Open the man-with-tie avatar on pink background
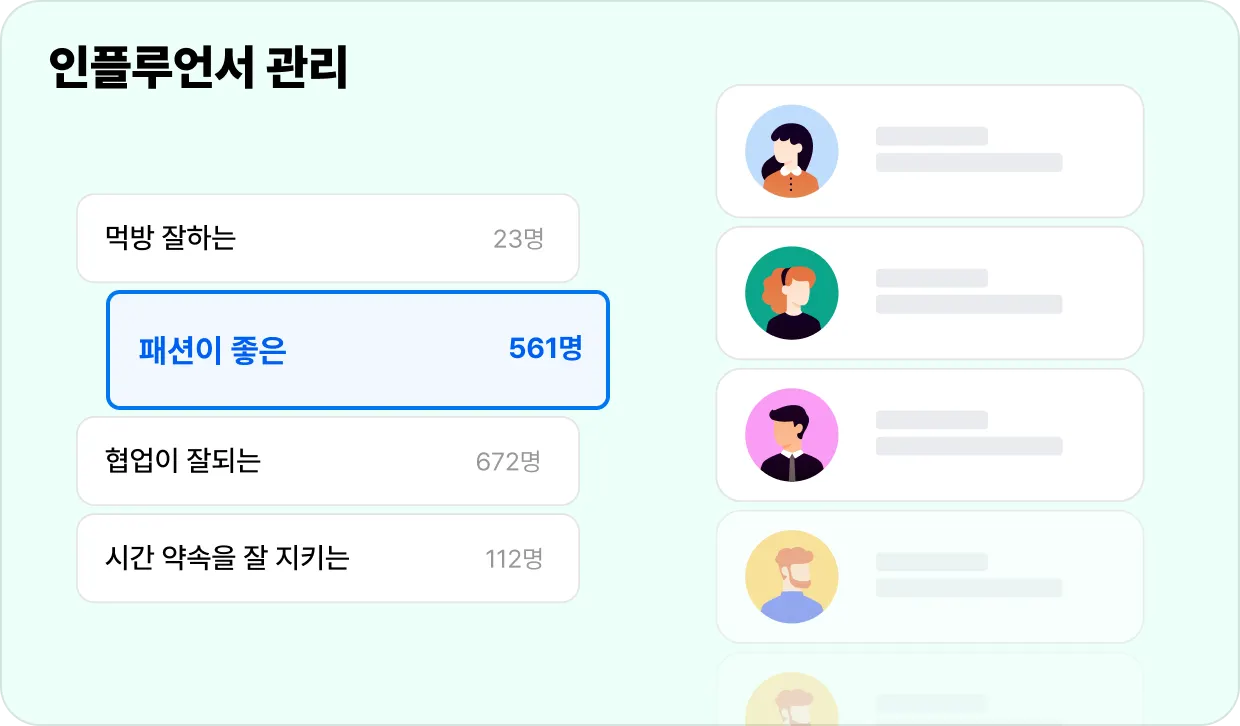The height and width of the screenshot is (726, 1240). [x=792, y=435]
